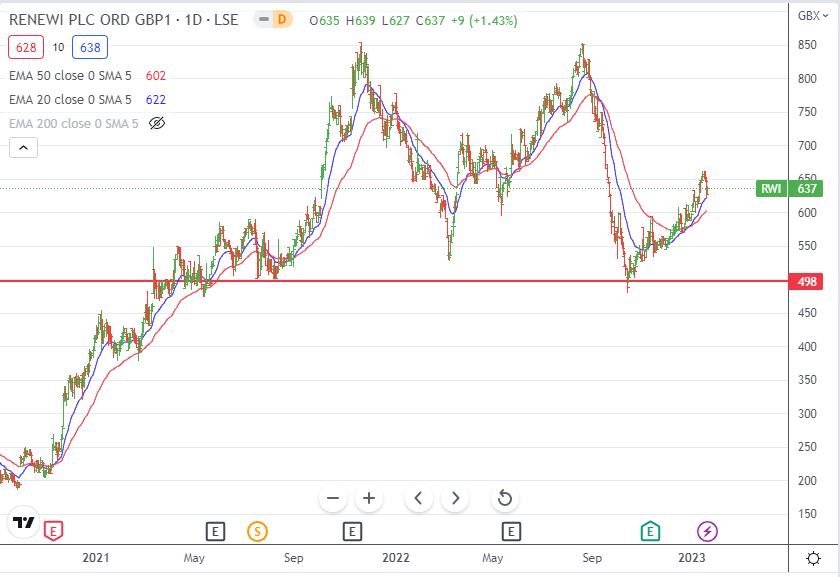Select the EMA 50 close indicator label

click(70, 76)
